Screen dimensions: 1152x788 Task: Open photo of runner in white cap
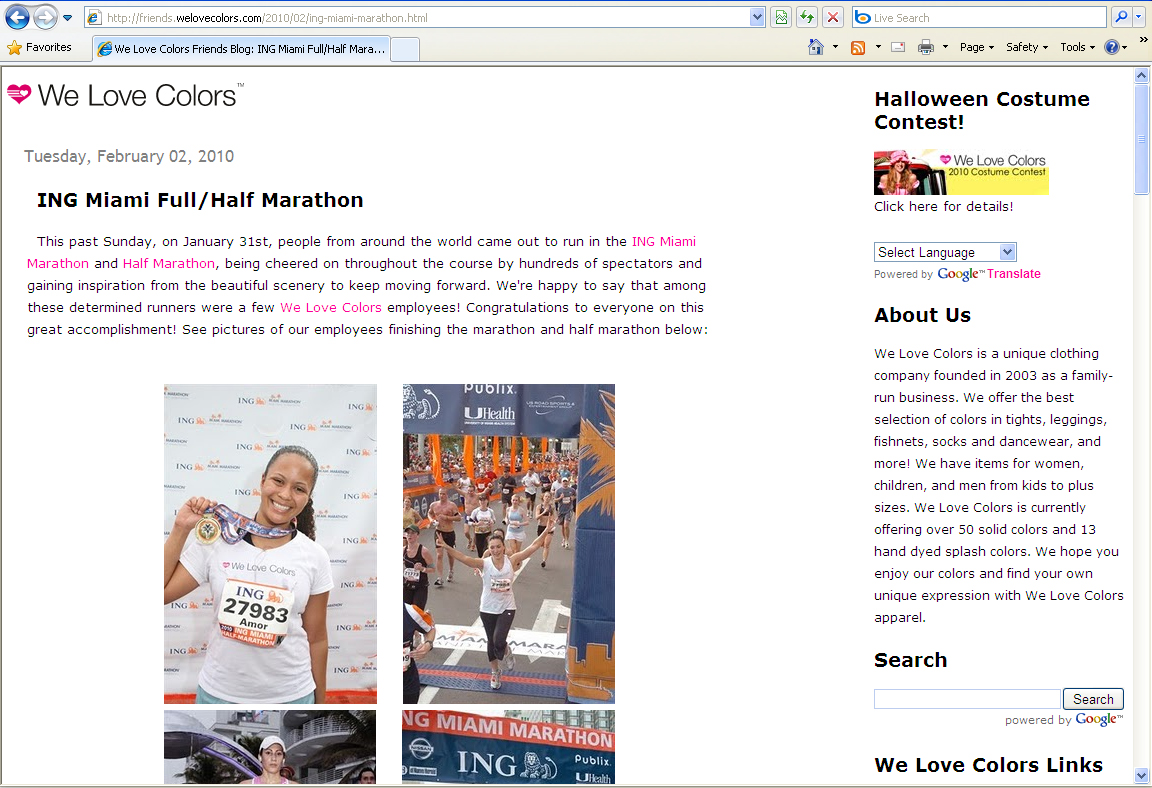click(x=270, y=746)
